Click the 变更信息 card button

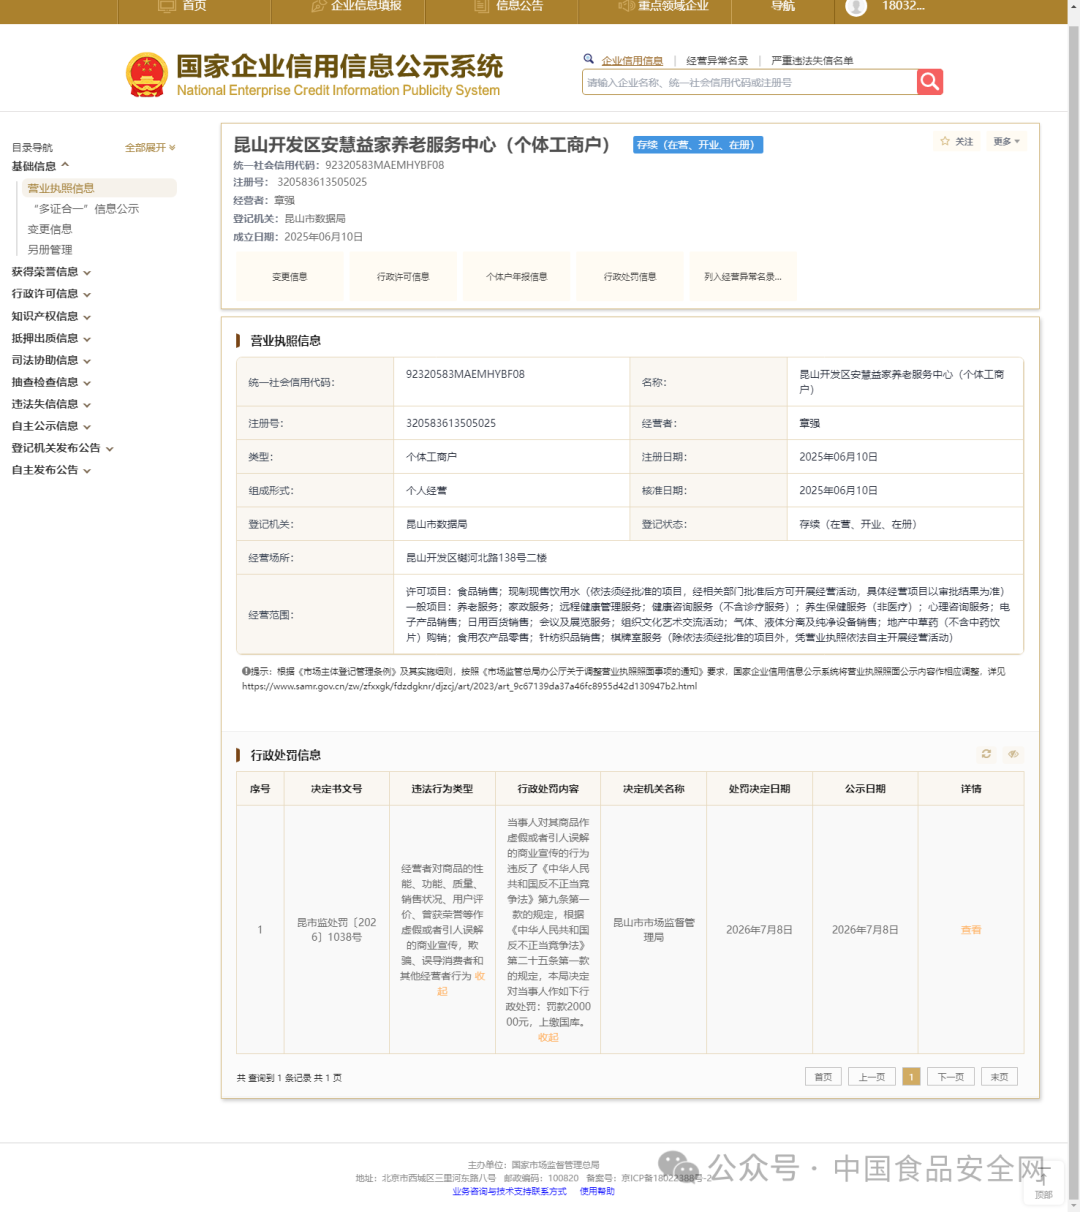pyautogui.click(x=290, y=277)
